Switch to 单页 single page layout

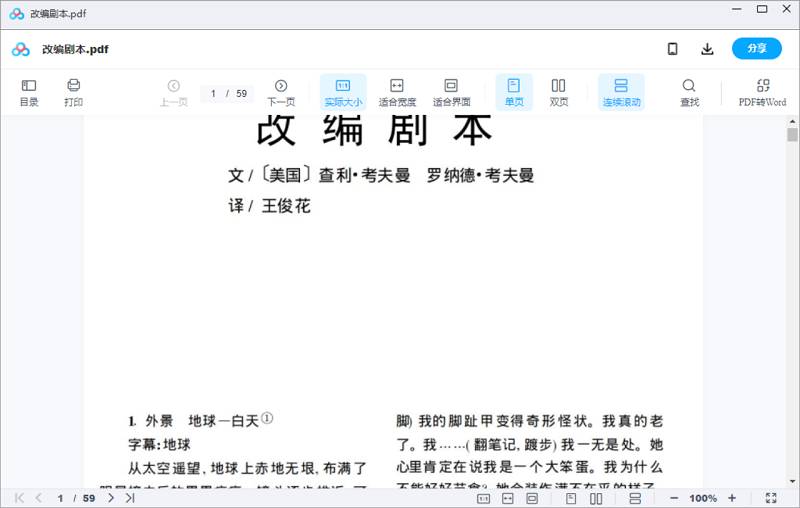tap(514, 92)
